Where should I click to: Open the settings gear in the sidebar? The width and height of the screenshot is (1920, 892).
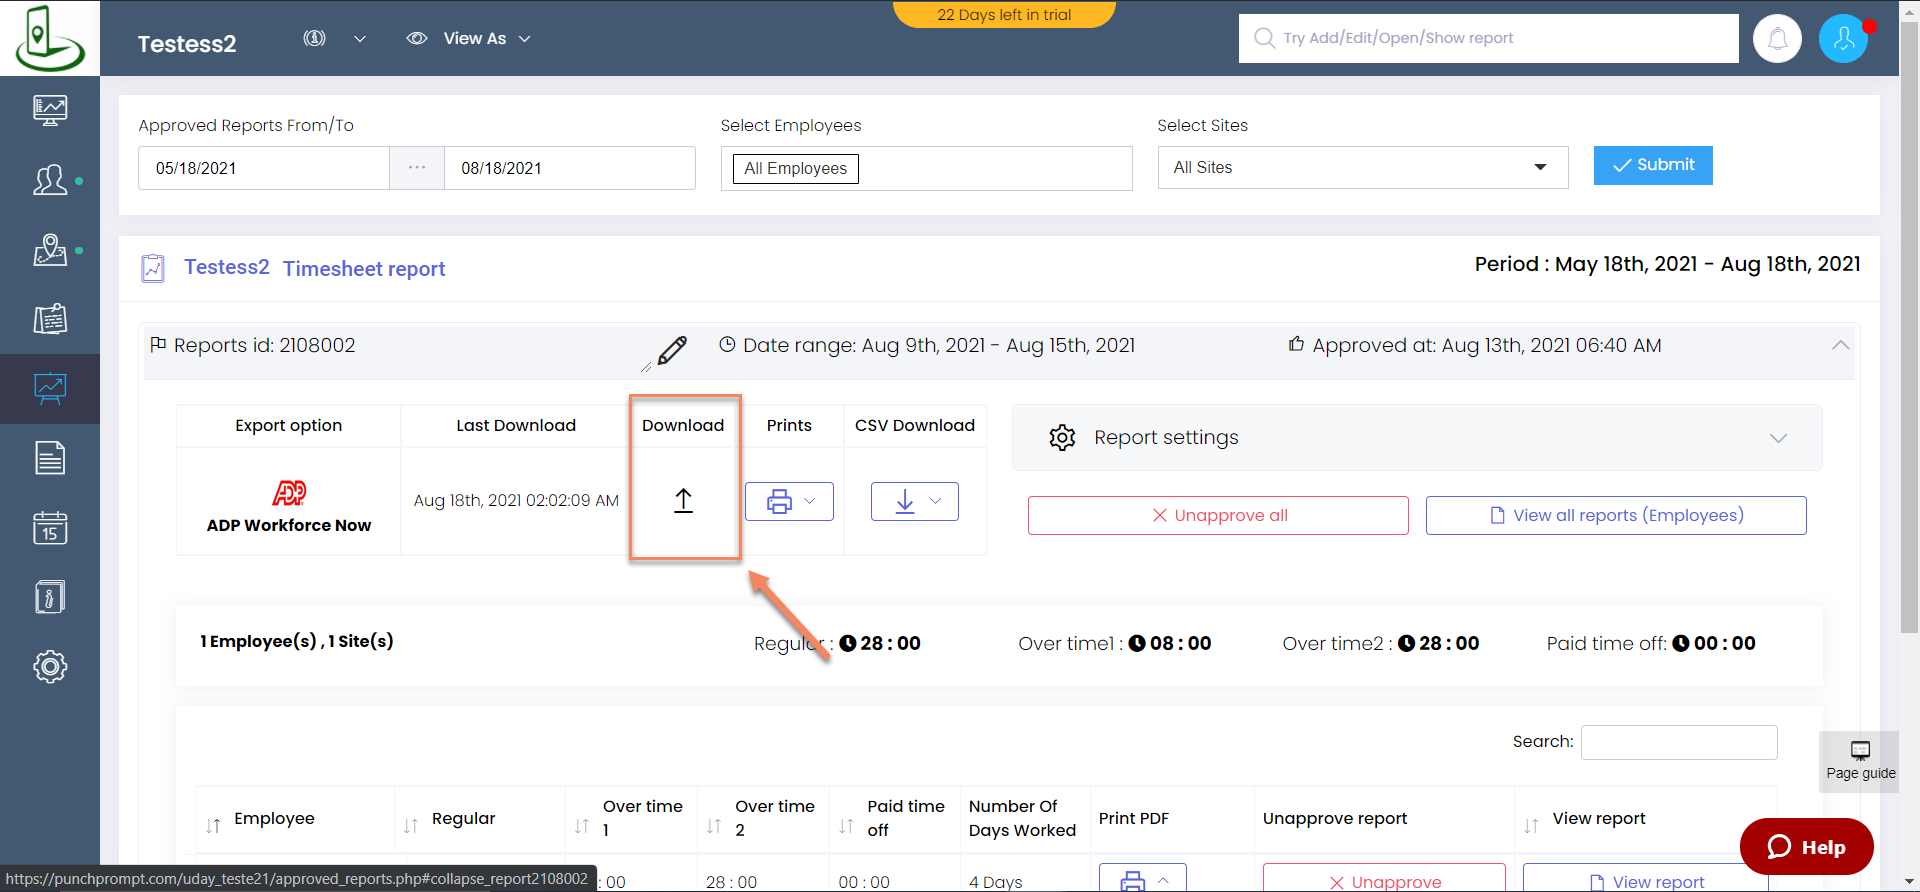[50, 666]
